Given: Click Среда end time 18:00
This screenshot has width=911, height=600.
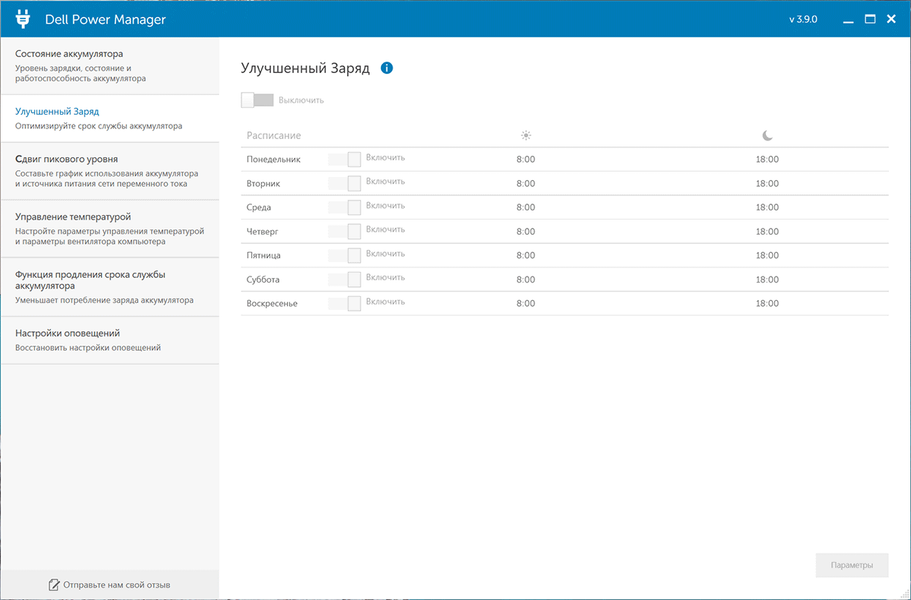Looking at the screenshot, I should tap(767, 207).
